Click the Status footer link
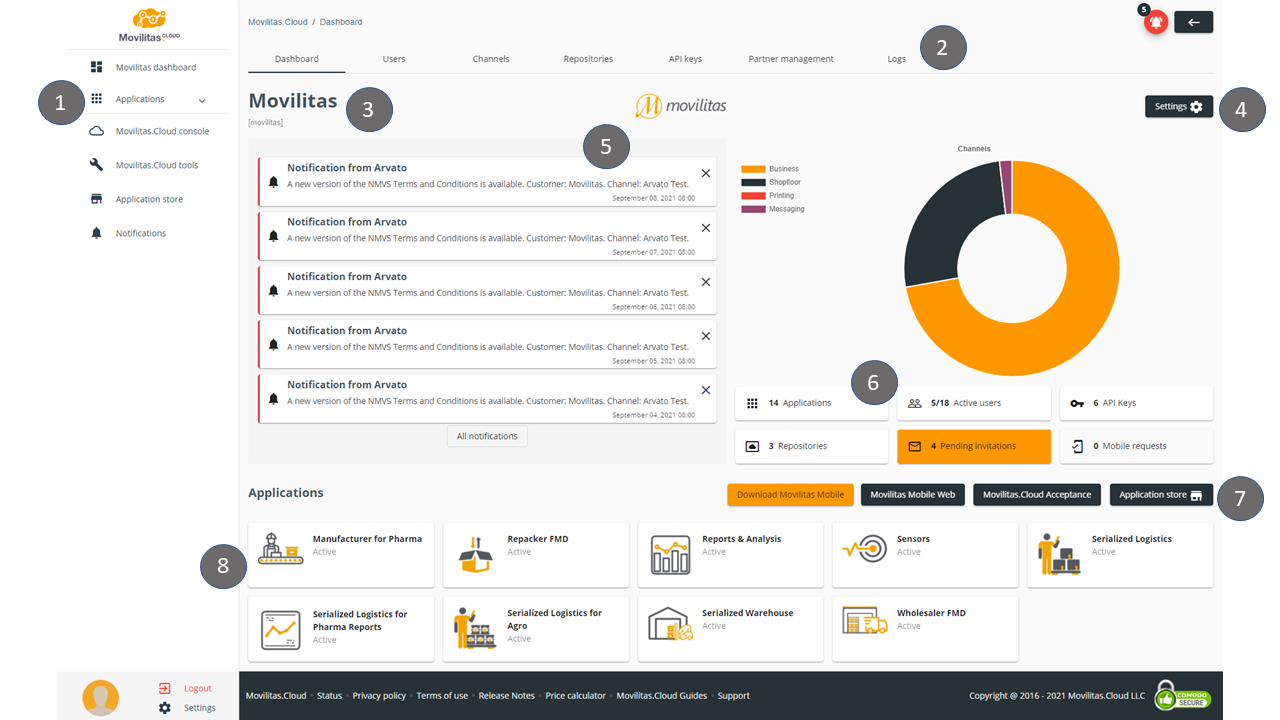This screenshot has width=1280, height=720. 329,696
